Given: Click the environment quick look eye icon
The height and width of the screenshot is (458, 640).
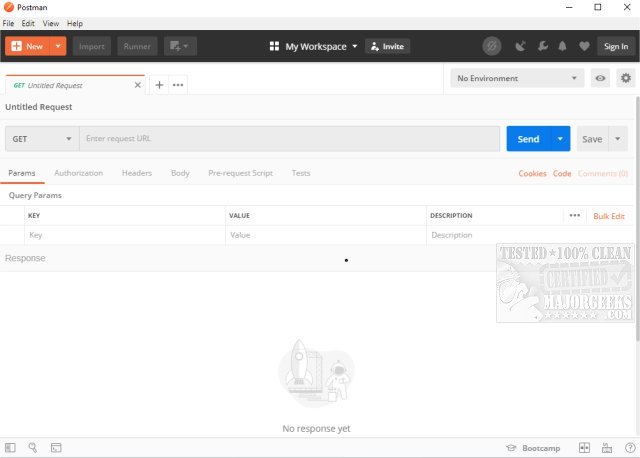Looking at the screenshot, I should point(600,78).
